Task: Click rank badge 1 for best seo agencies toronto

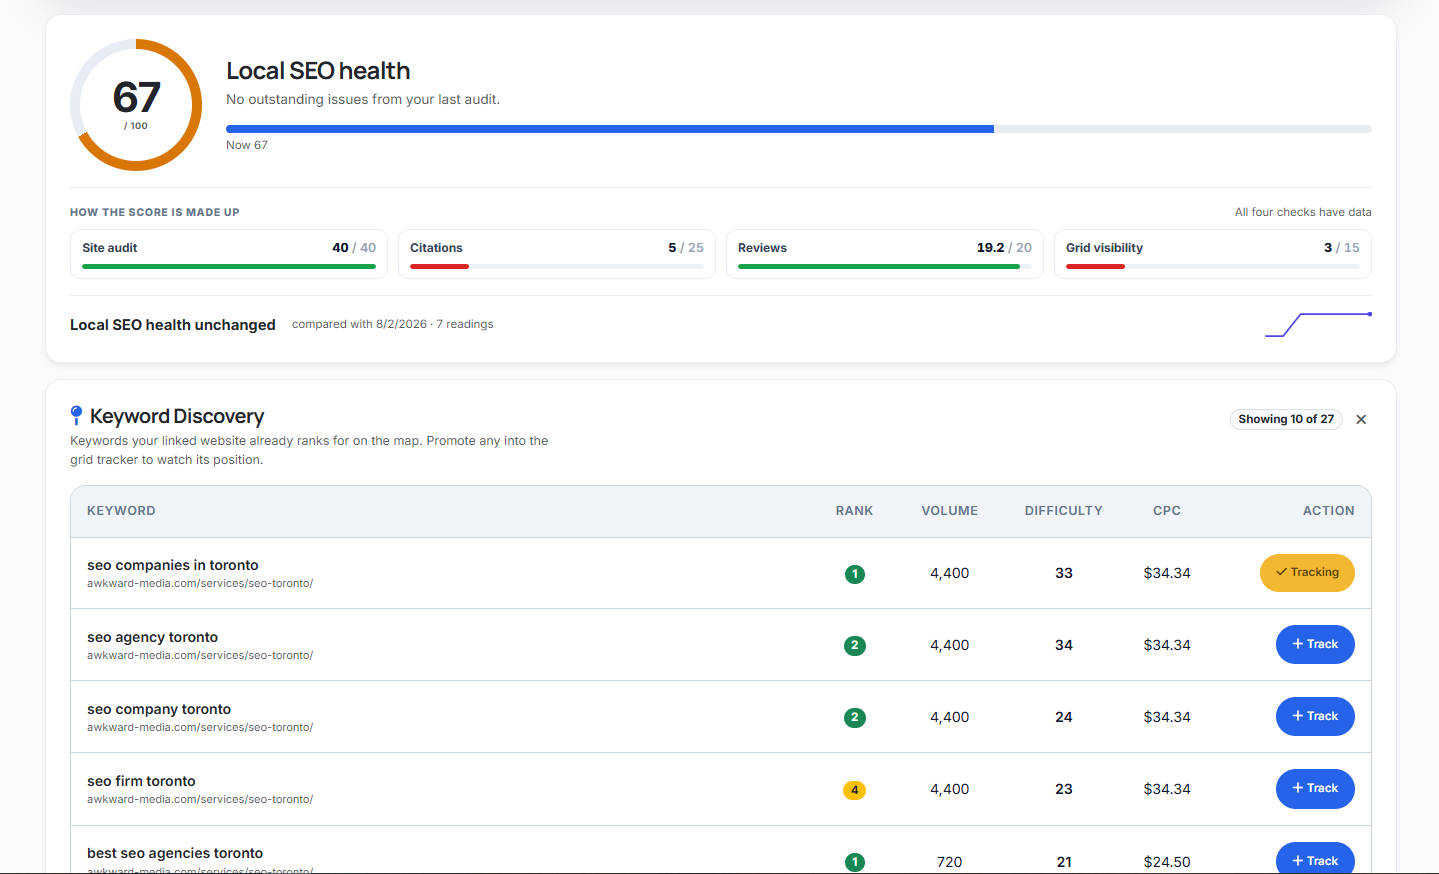Action: point(854,862)
